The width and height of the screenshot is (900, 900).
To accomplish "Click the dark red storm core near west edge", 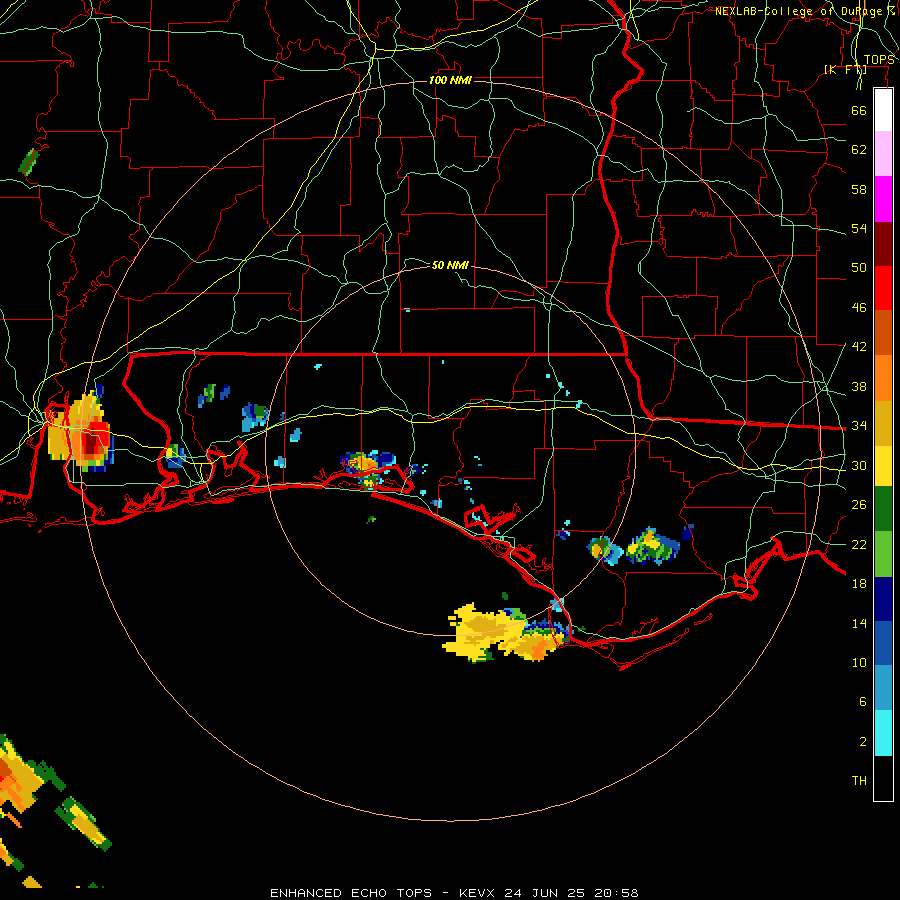I will pos(91,446).
